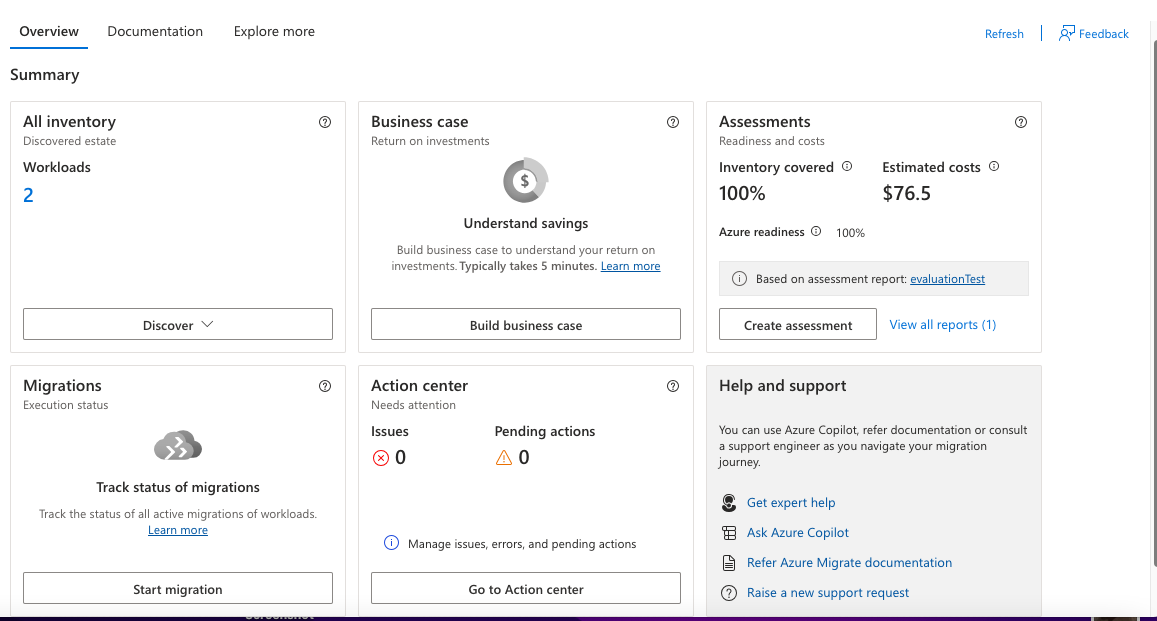Click the Understand savings heading
This screenshot has height=621, width=1157.
(x=526, y=223)
